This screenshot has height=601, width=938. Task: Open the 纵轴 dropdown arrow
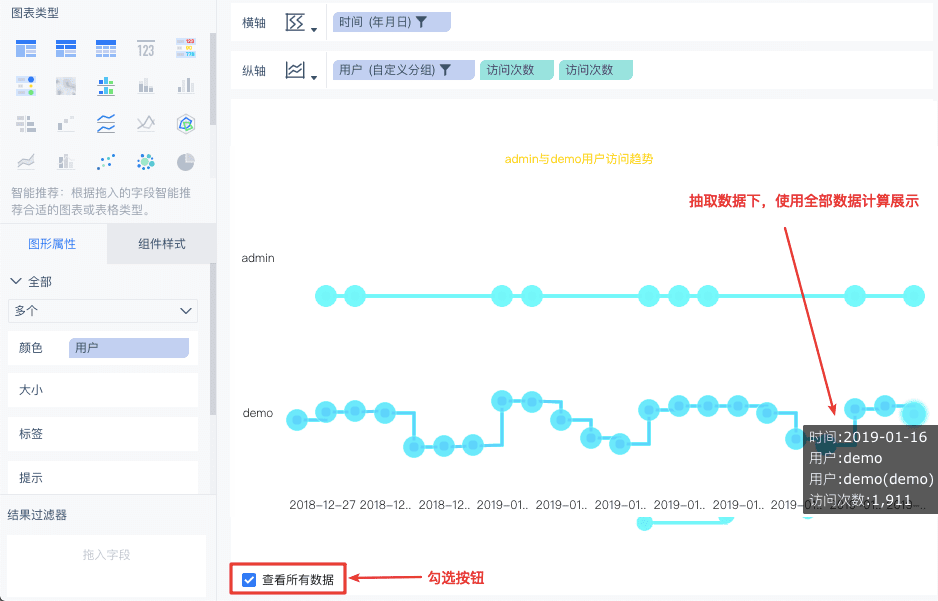(x=314, y=77)
